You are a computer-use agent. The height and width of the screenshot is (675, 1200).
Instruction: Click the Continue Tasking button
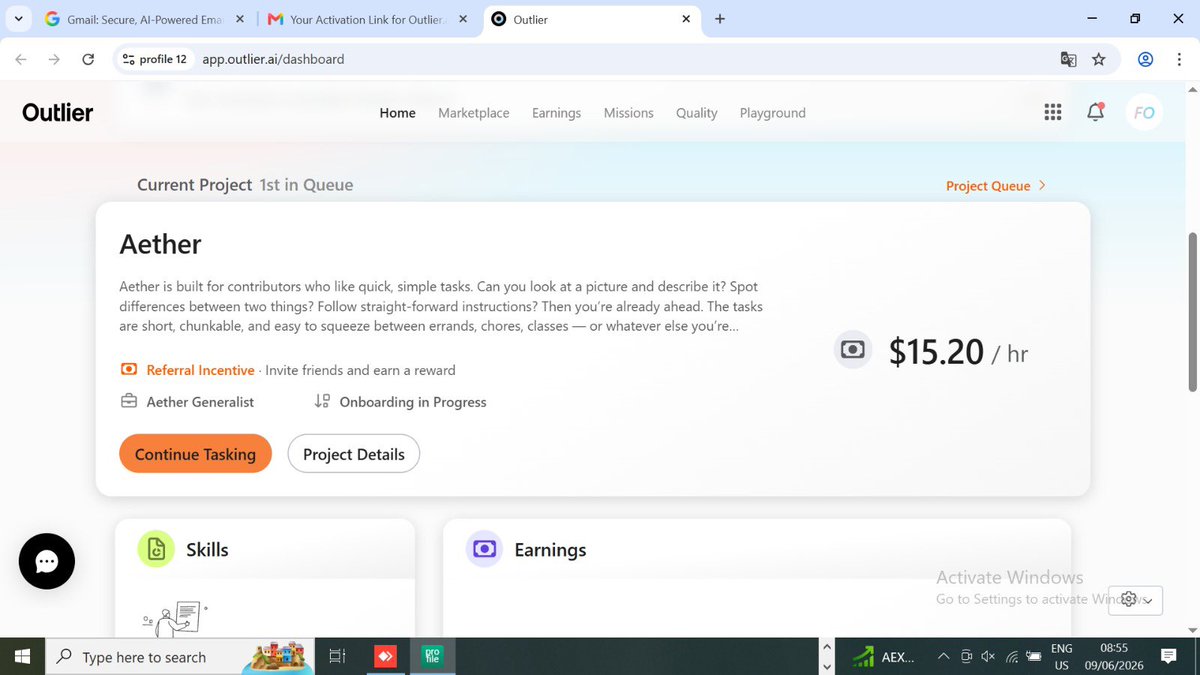point(195,454)
